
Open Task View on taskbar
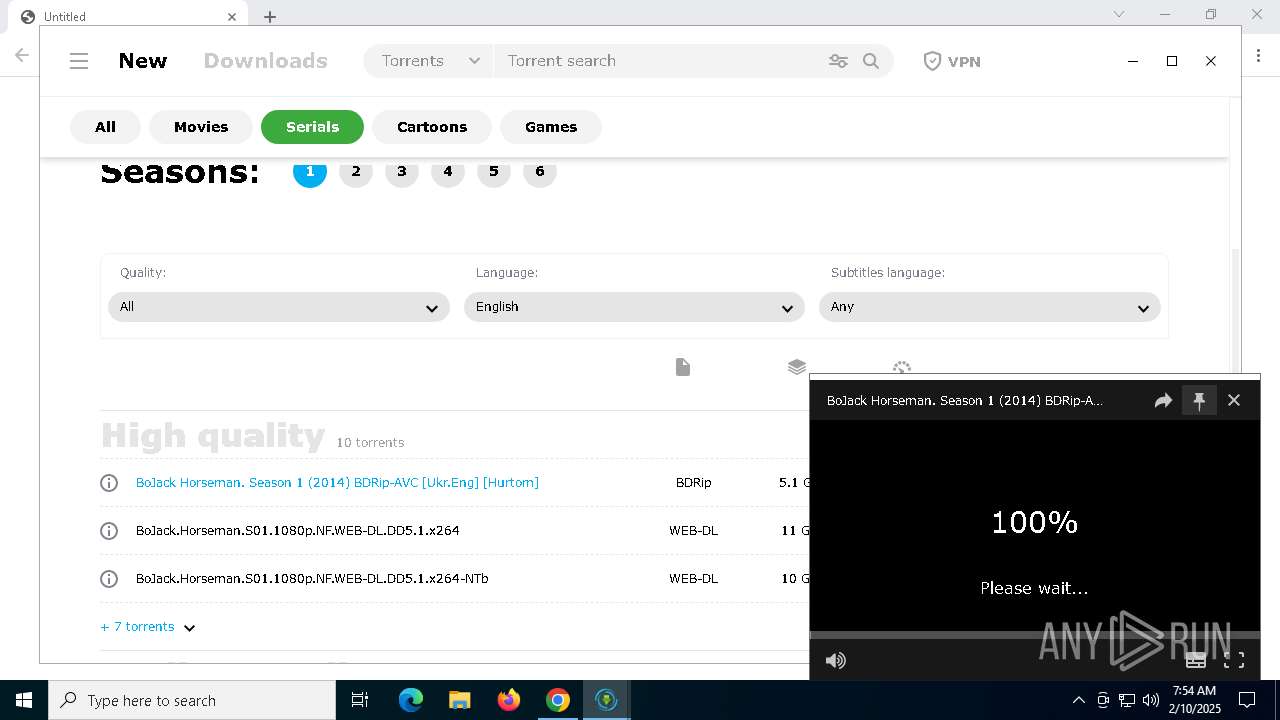360,700
